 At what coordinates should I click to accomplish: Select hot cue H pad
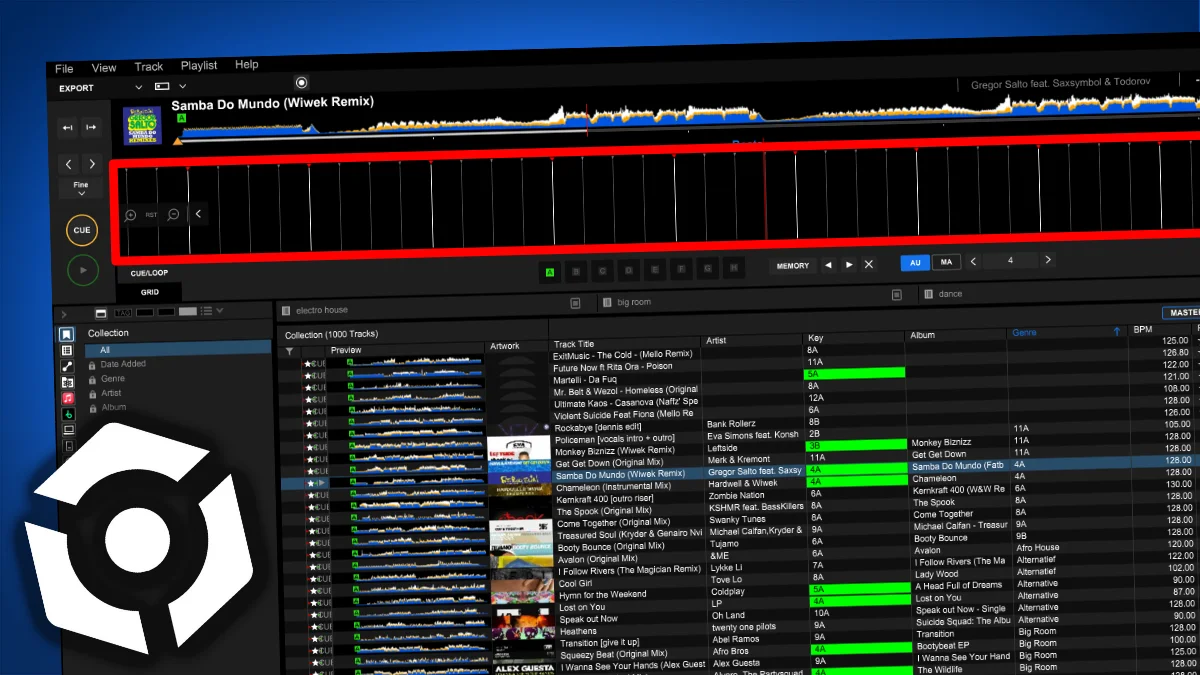pos(733,268)
